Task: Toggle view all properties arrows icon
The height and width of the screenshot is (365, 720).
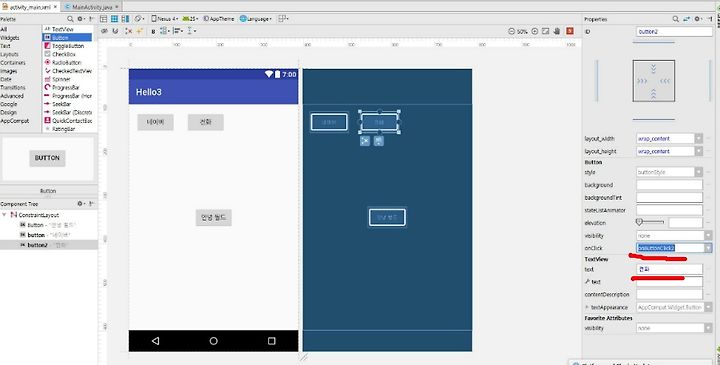Action: point(686,19)
